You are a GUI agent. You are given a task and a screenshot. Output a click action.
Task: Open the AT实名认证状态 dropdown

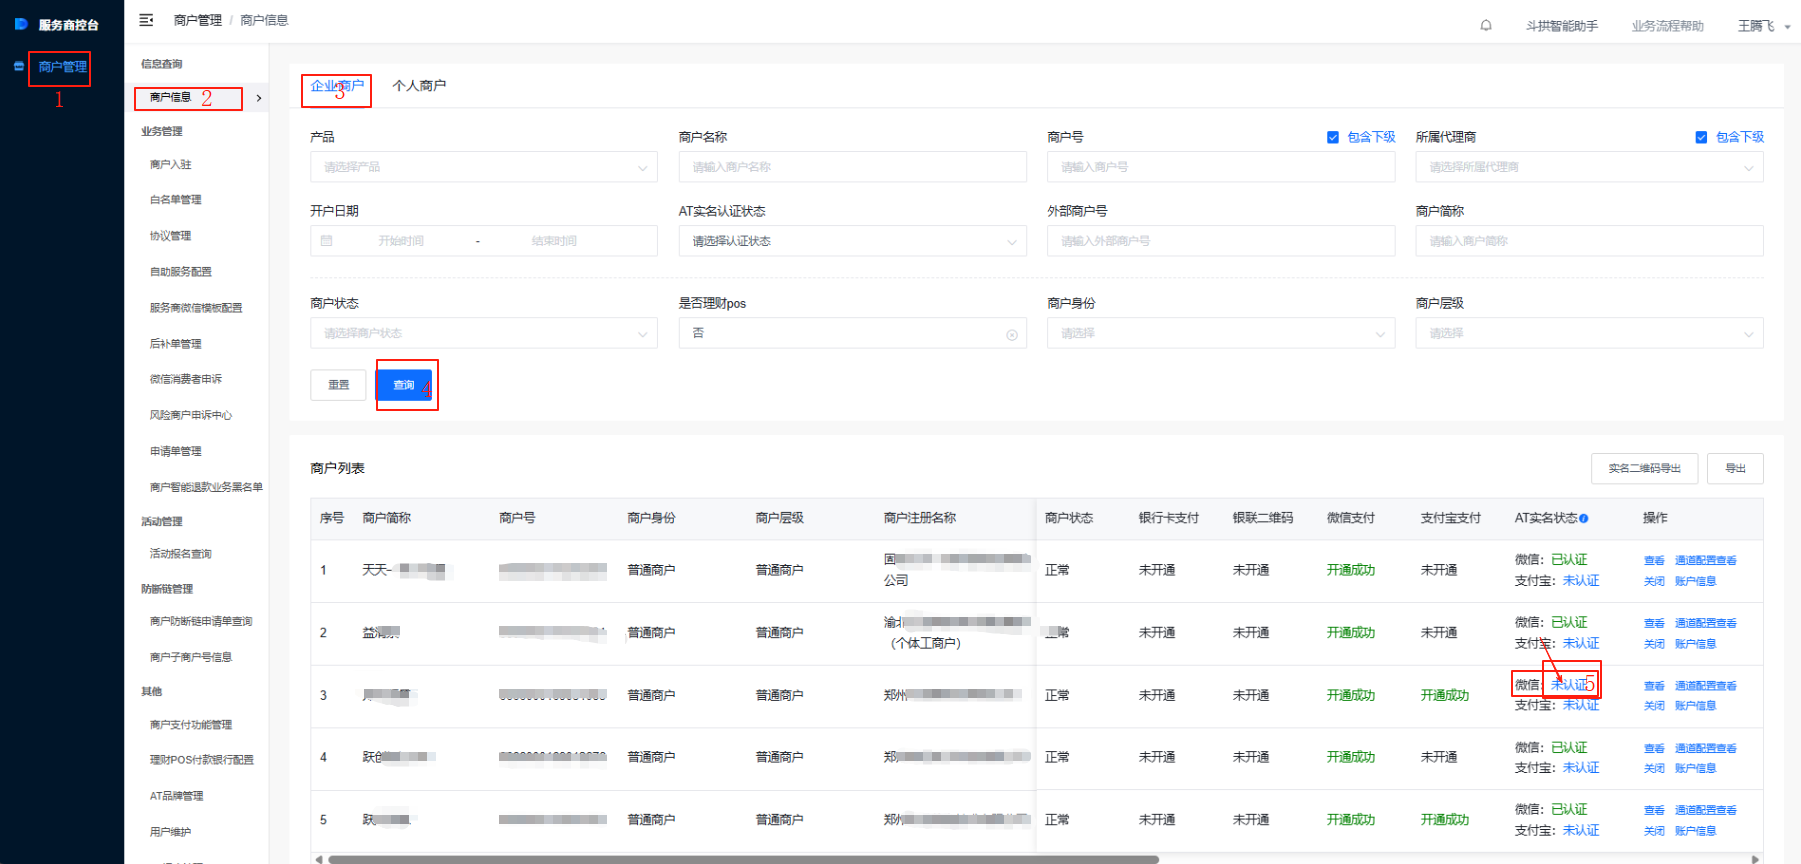point(852,241)
